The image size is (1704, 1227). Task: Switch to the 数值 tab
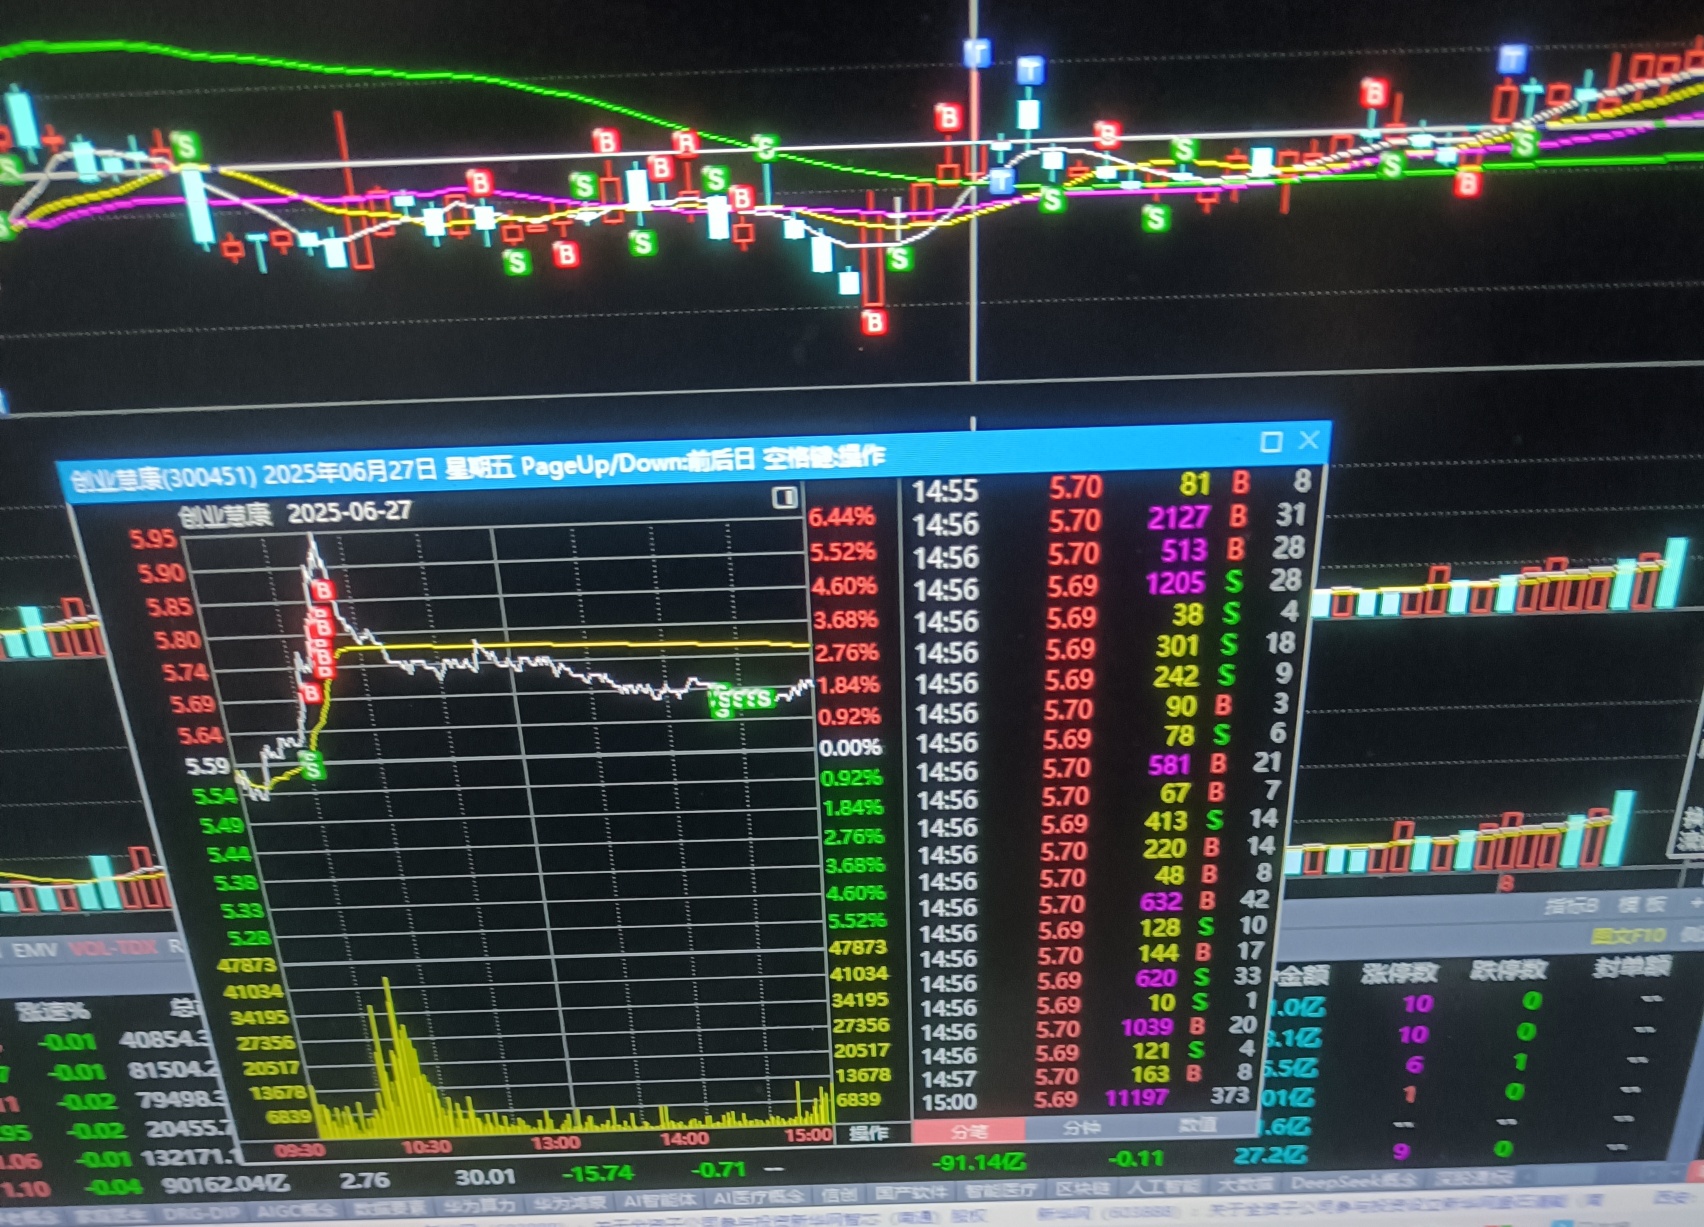(x=1197, y=1125)
